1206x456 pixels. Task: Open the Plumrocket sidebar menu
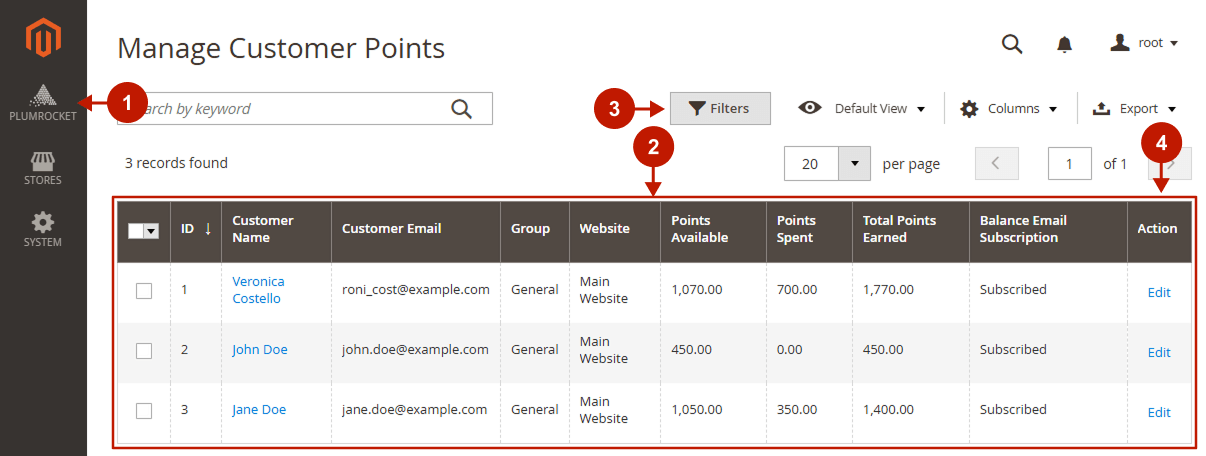pyautogui.click(x=43, y=104)
